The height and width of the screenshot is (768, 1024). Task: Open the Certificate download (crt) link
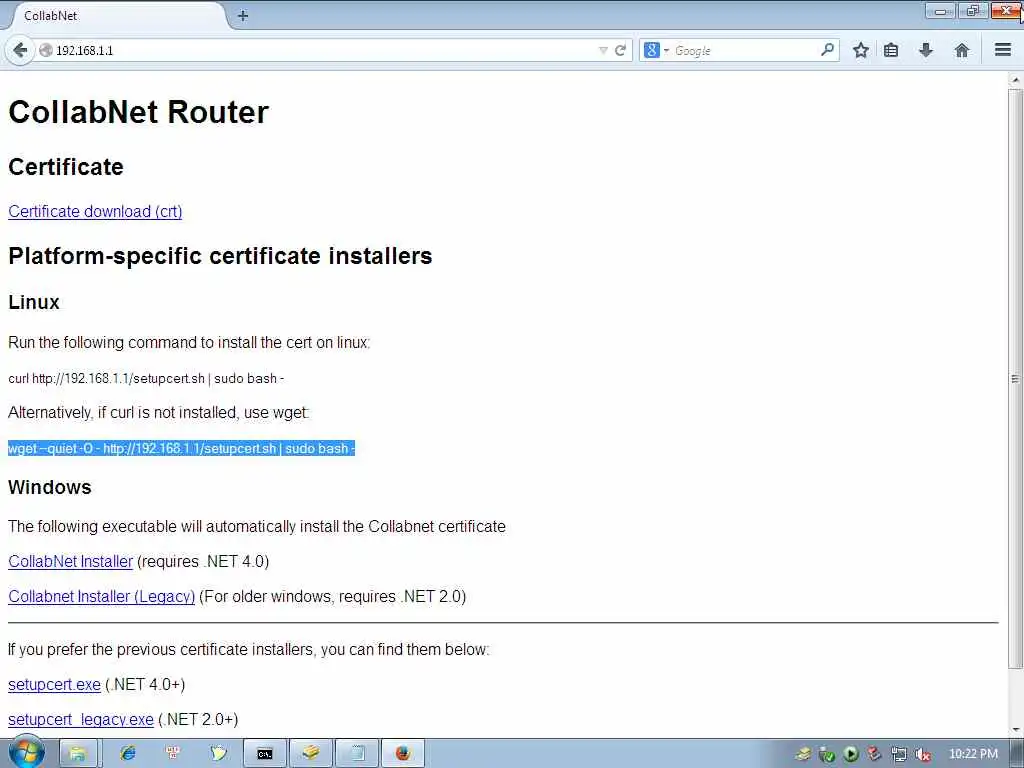pyautogui.click(x=95, y=212)
